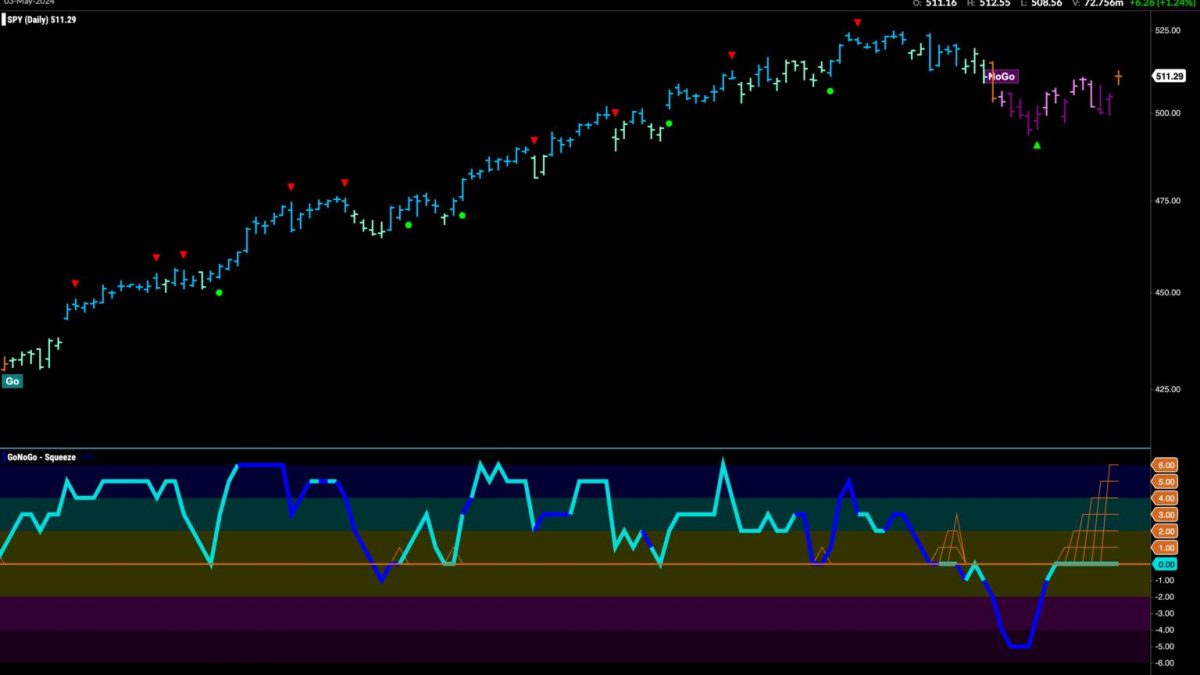Click the 500.00 price axis label
The image size is (1200, 675).
point(1167,113)
